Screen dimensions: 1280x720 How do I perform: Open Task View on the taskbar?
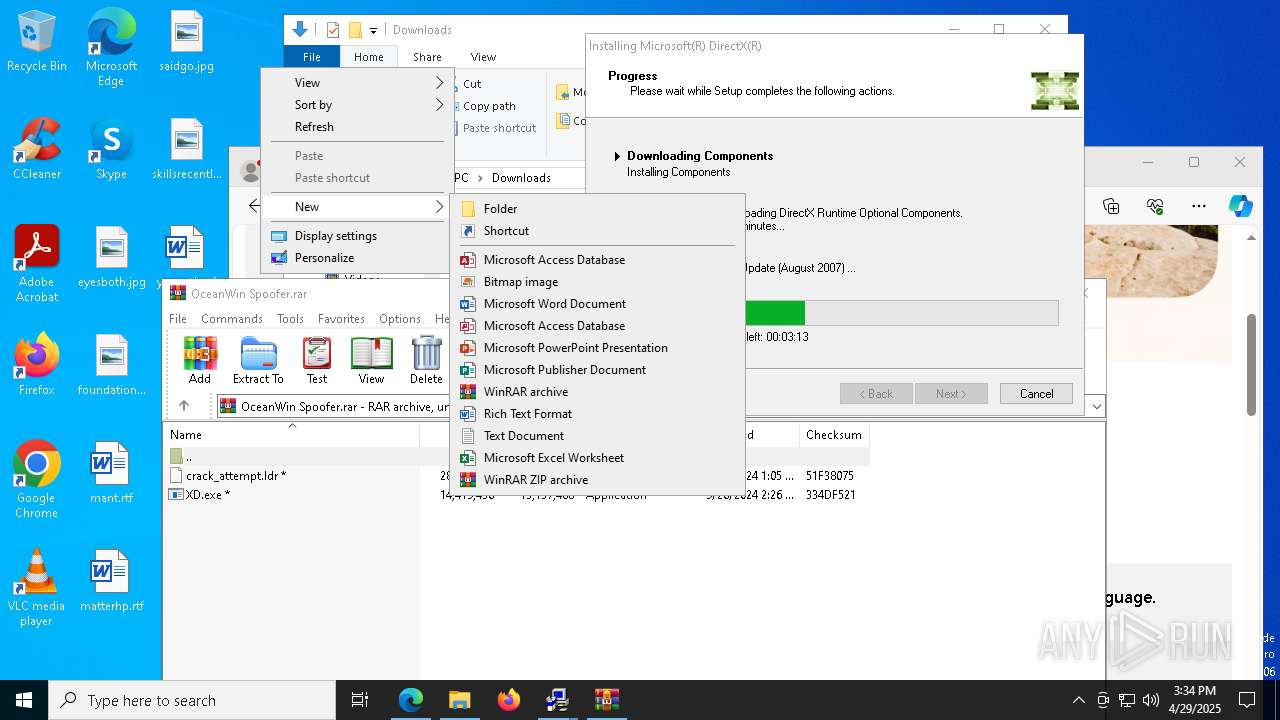pos(360,700)
